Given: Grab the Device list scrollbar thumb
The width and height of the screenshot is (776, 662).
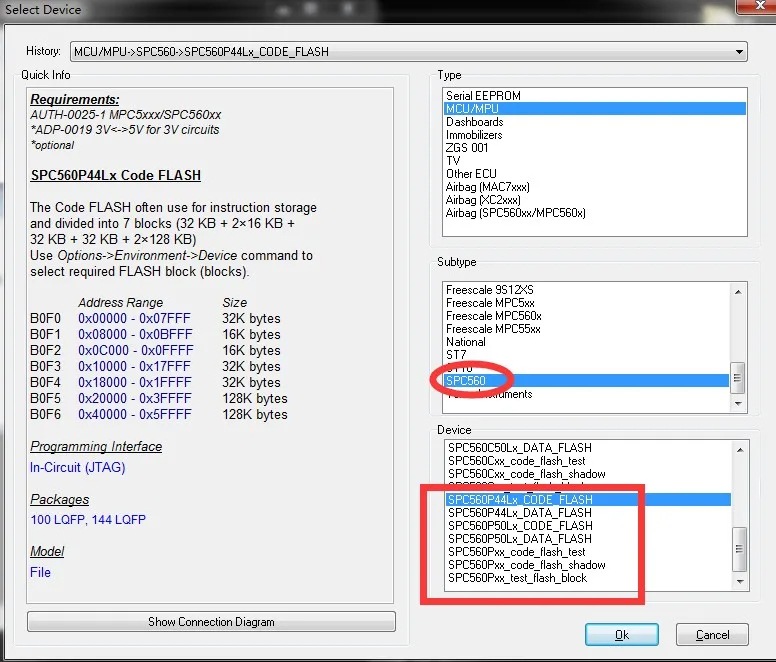Looking at the screenshot, I should (739, 549).
